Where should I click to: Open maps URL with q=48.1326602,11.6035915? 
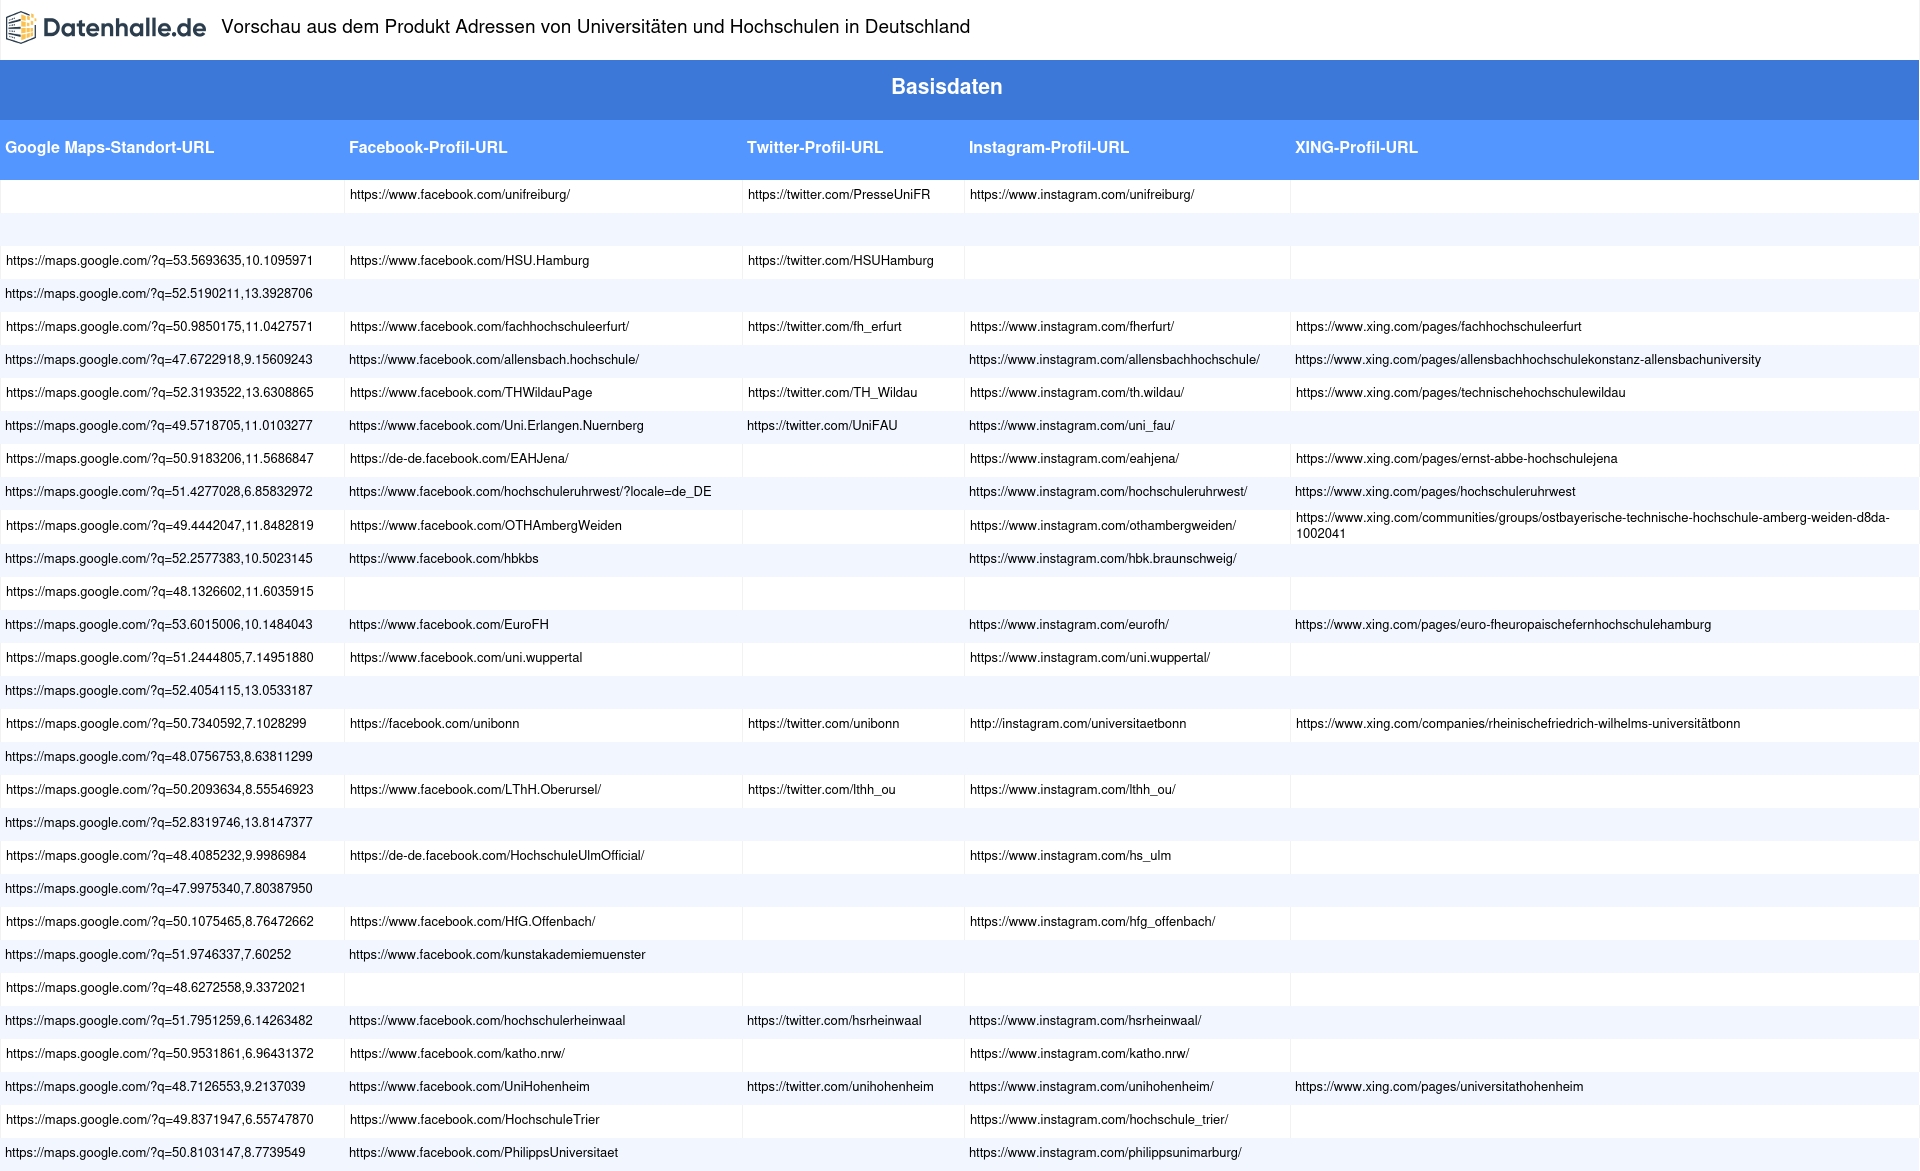click(x=160, y=592)
